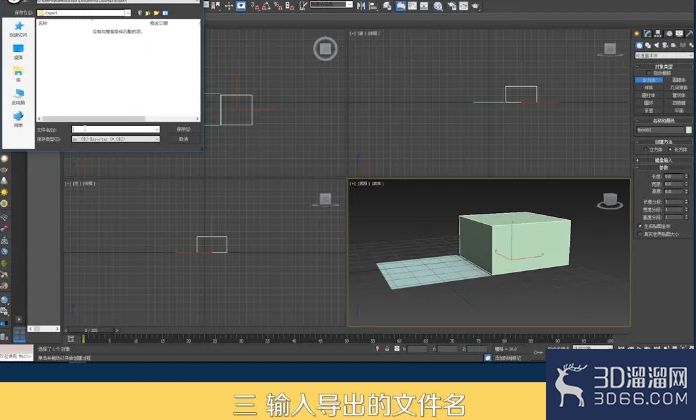
Task: Open the Material Editor from the toolbar
Action: pyautogui.click(x=438, y=6)
